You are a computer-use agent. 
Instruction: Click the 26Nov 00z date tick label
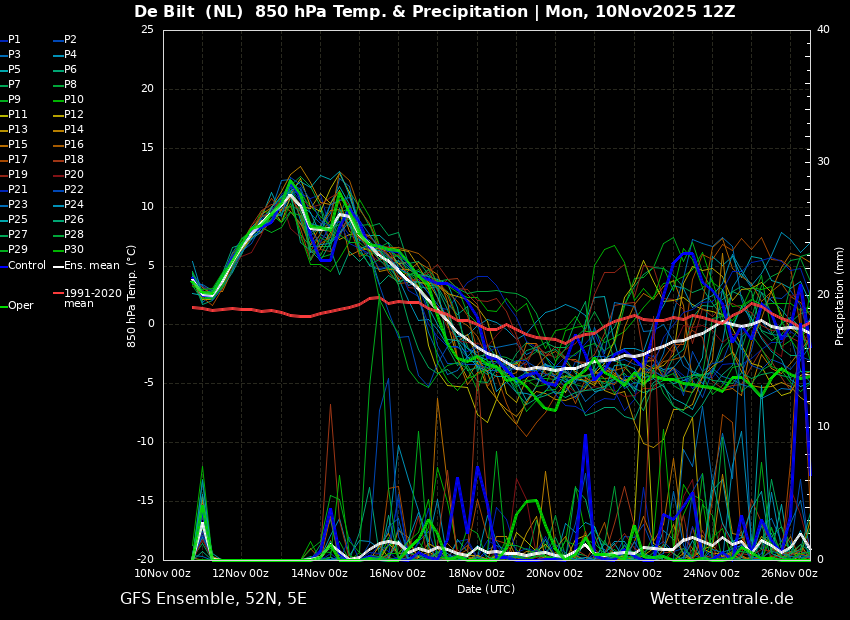pos(789,573)
